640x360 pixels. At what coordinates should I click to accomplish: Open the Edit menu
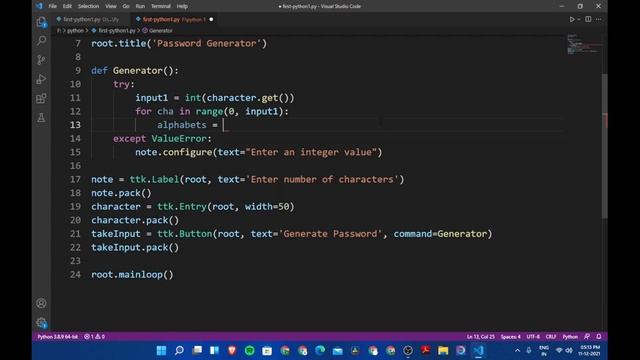[x=67, y=6]
